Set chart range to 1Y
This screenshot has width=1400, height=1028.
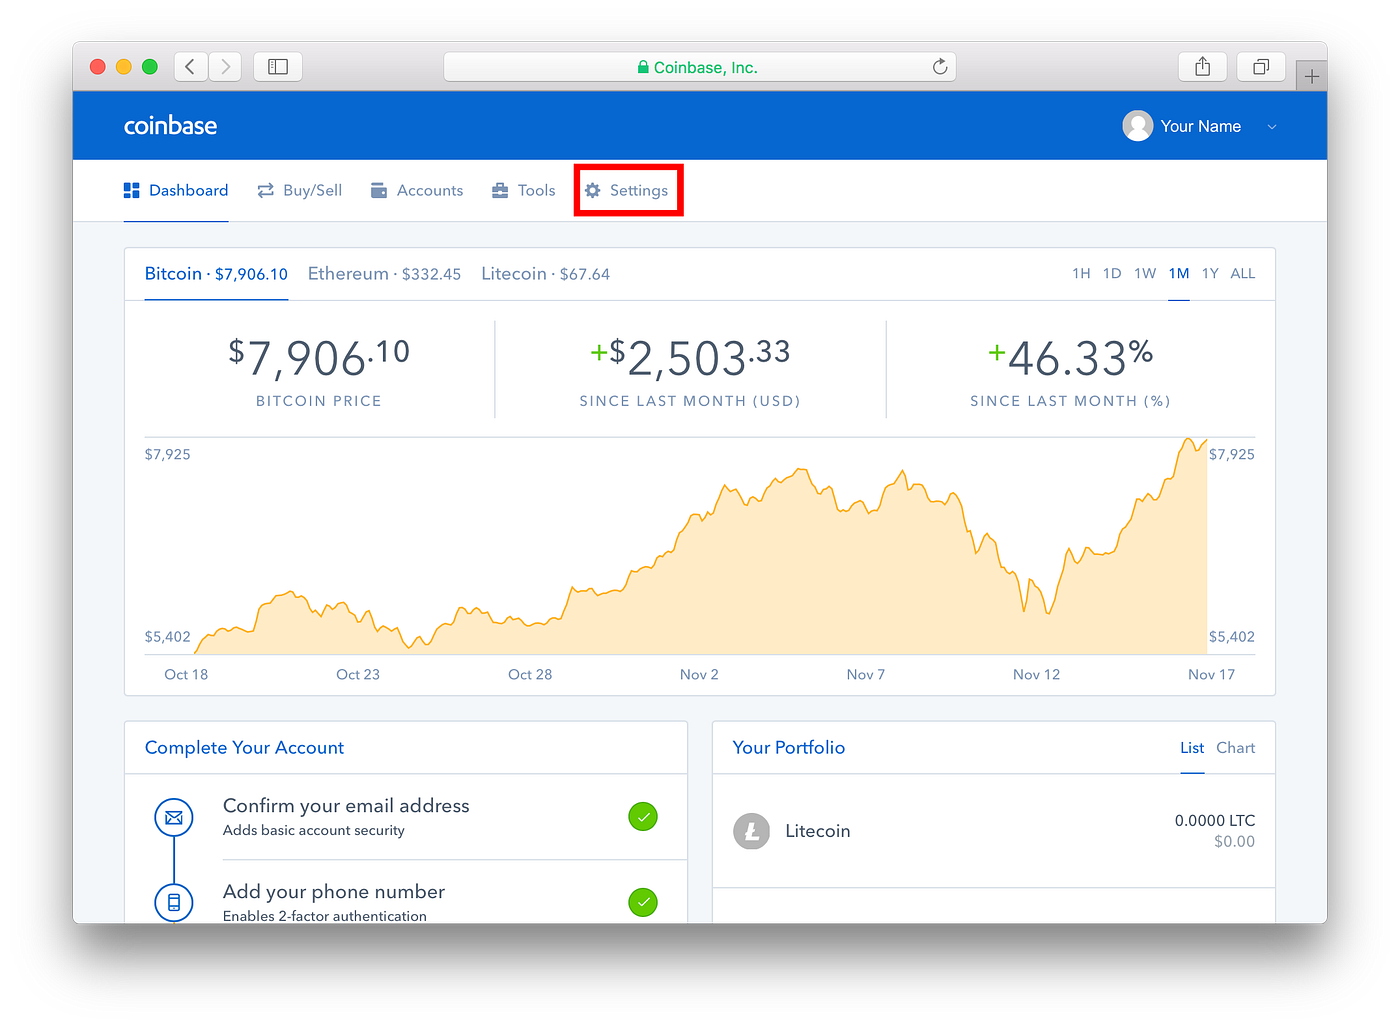[1210, 273]
